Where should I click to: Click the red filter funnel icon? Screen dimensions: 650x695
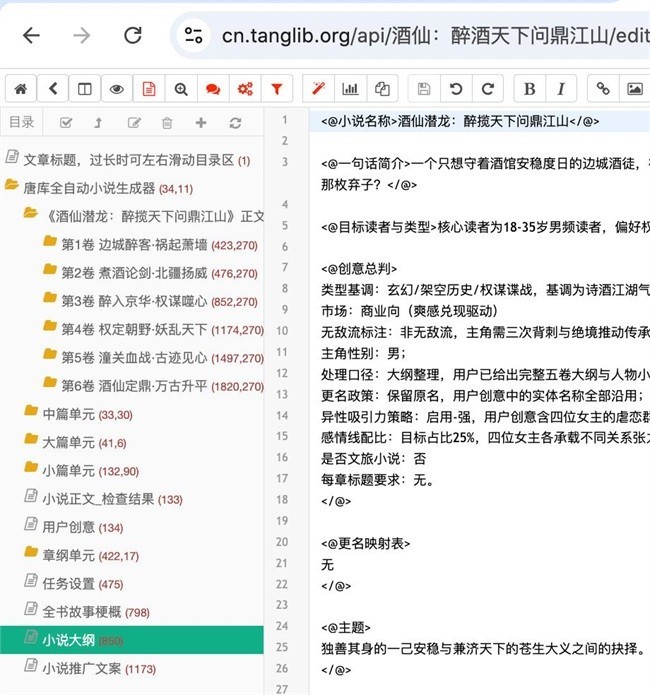coord(277,89)
